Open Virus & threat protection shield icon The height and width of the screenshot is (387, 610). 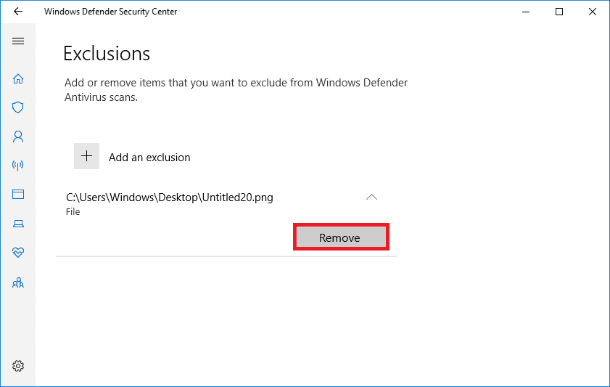click(18, 107)
